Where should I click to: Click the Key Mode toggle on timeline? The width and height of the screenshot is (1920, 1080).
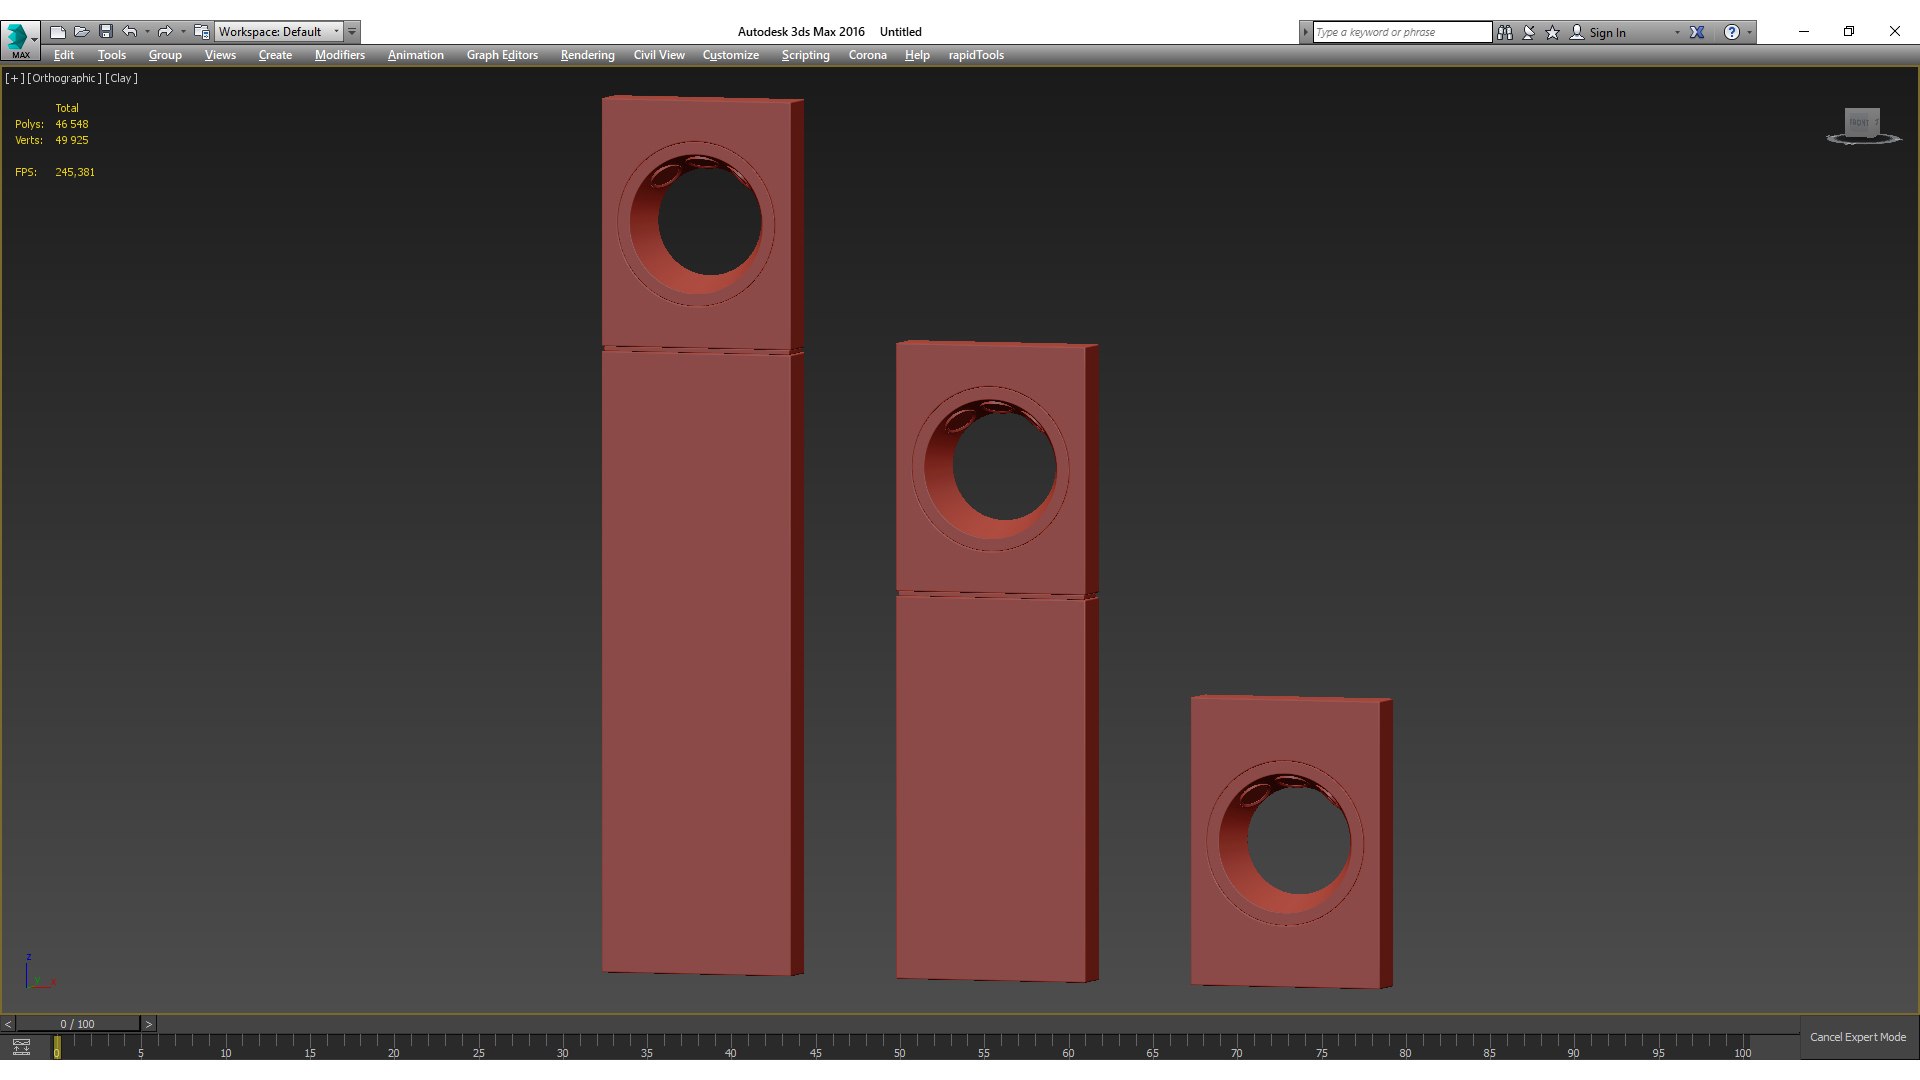[x=21, y=1047]
